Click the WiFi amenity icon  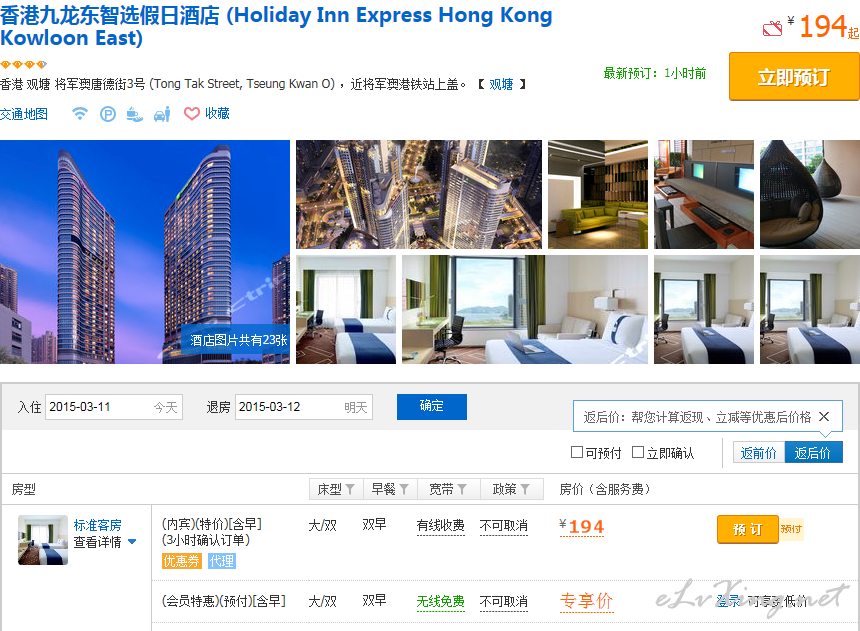[80, 114]
